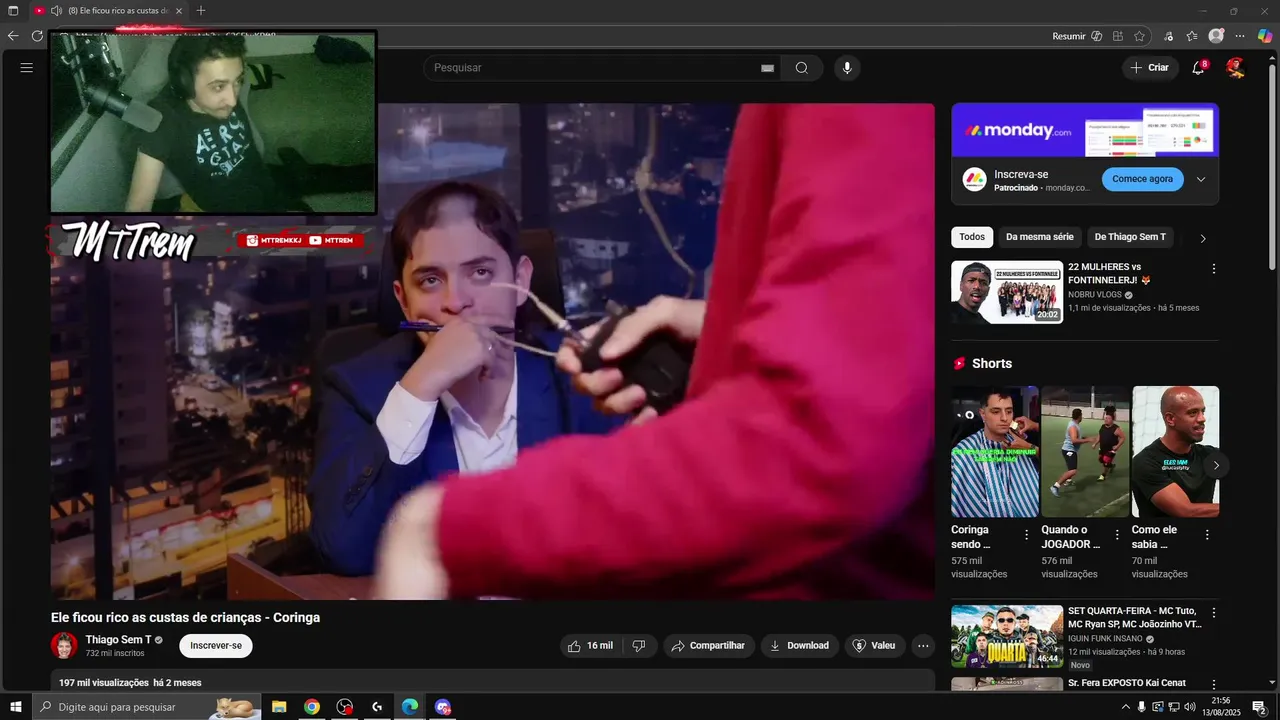Click Resumir in the address bar
The image size is (1280, 720).
tap(1068, 36)
